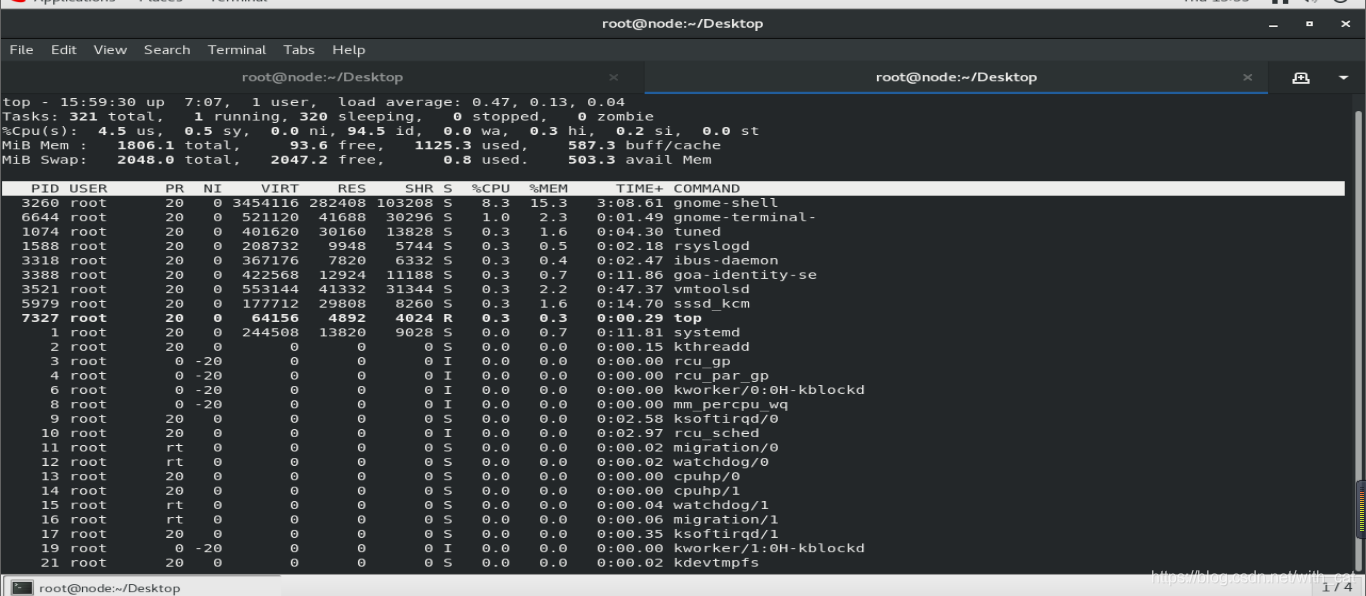Click the systemd process name
Image resolution: width=1366 pixels, height=596 pixels.
707,333
